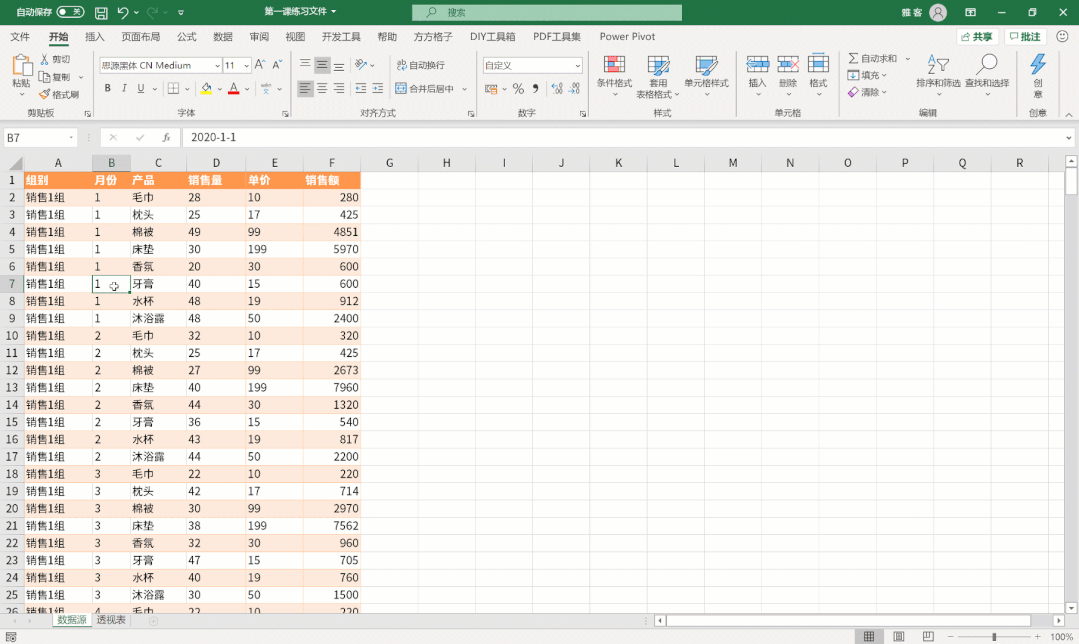This screenshot has width=1079, height=644.
Task: Click the Save icon in title bar
Action: tap(101, 12)
